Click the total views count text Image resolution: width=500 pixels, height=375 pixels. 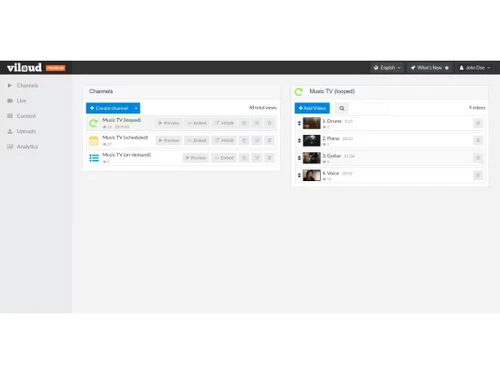[x=263, y=108]
